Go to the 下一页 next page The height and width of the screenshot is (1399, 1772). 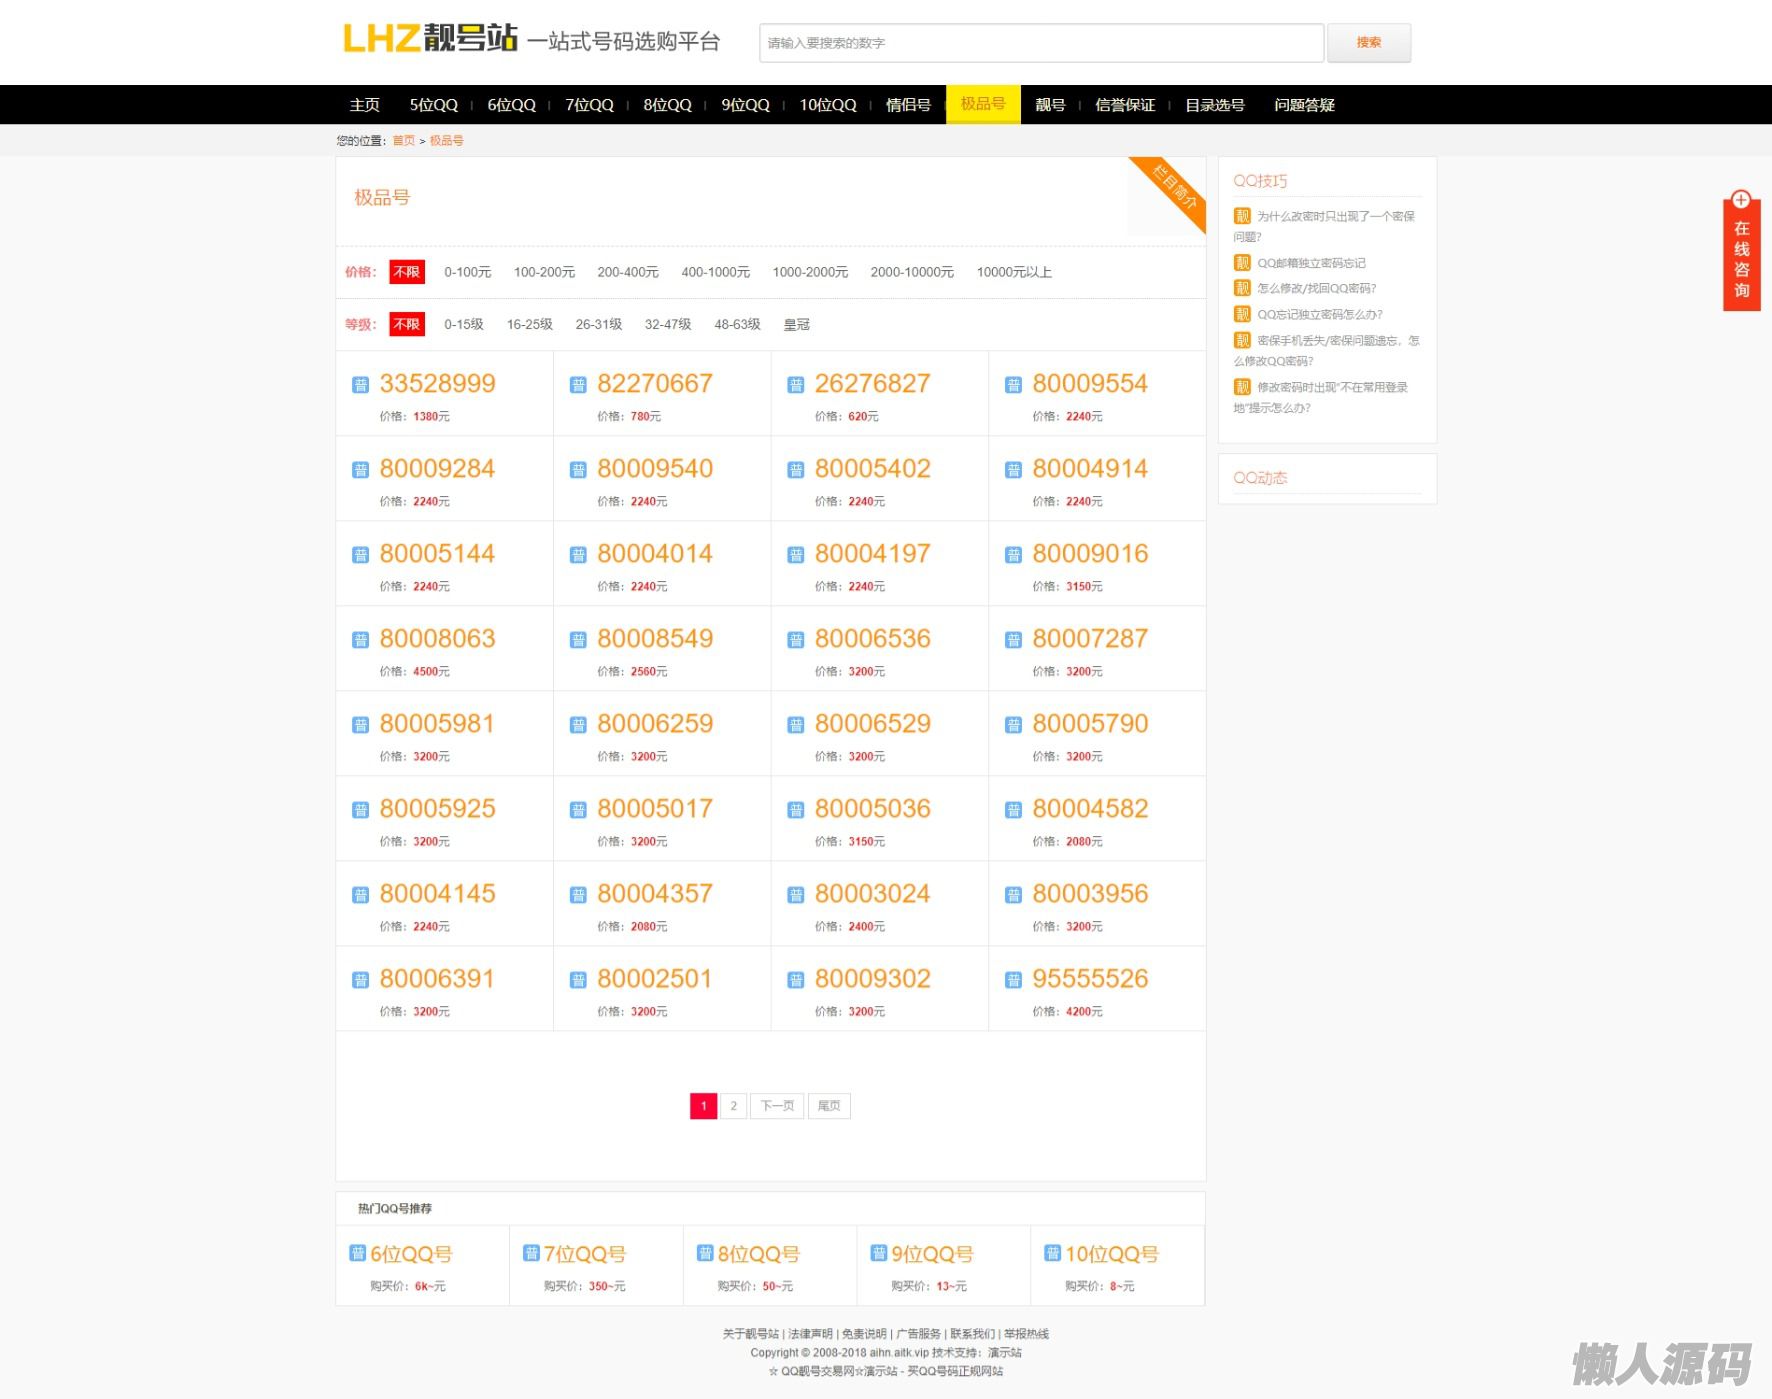777,1106
